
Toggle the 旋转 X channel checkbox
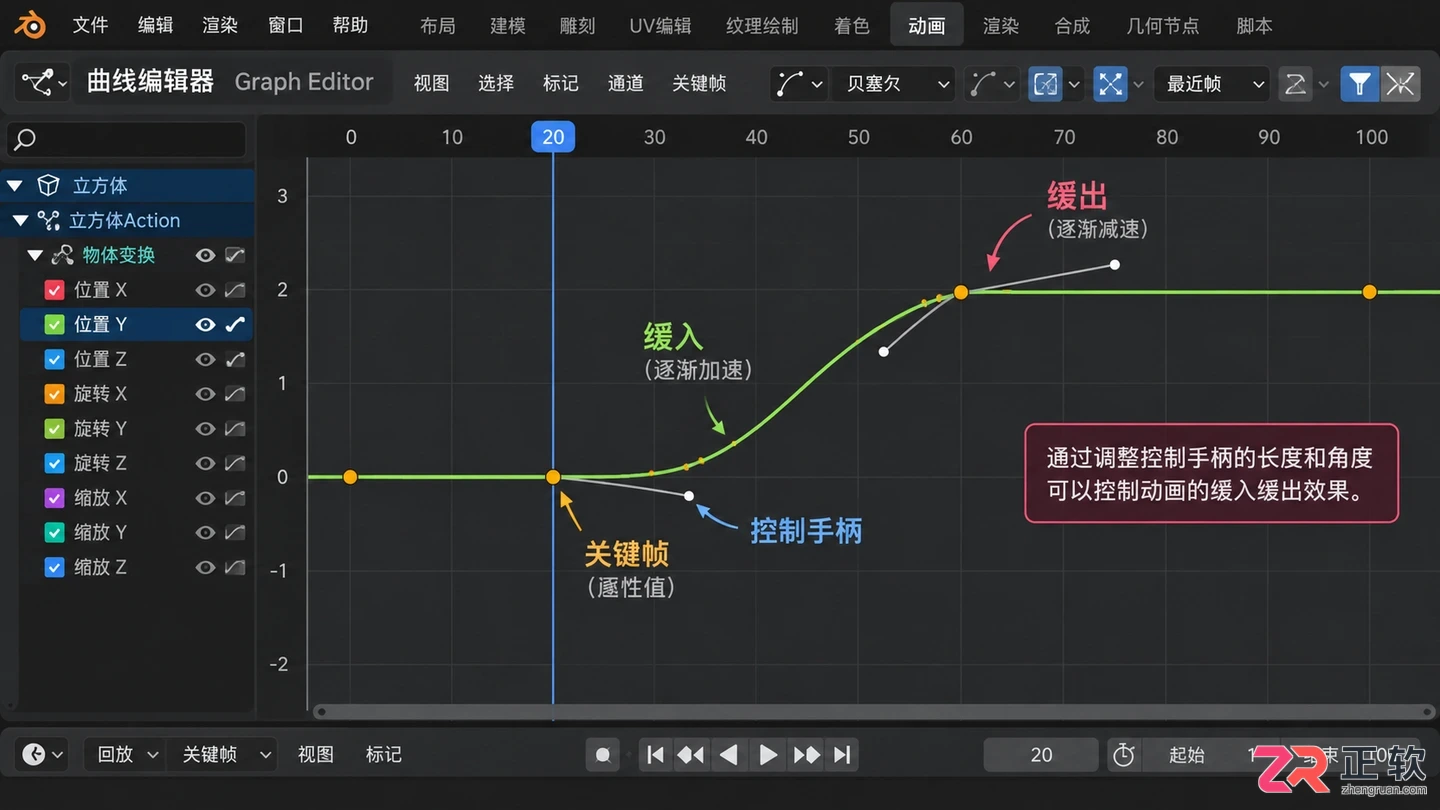click(x=55, y=394)
